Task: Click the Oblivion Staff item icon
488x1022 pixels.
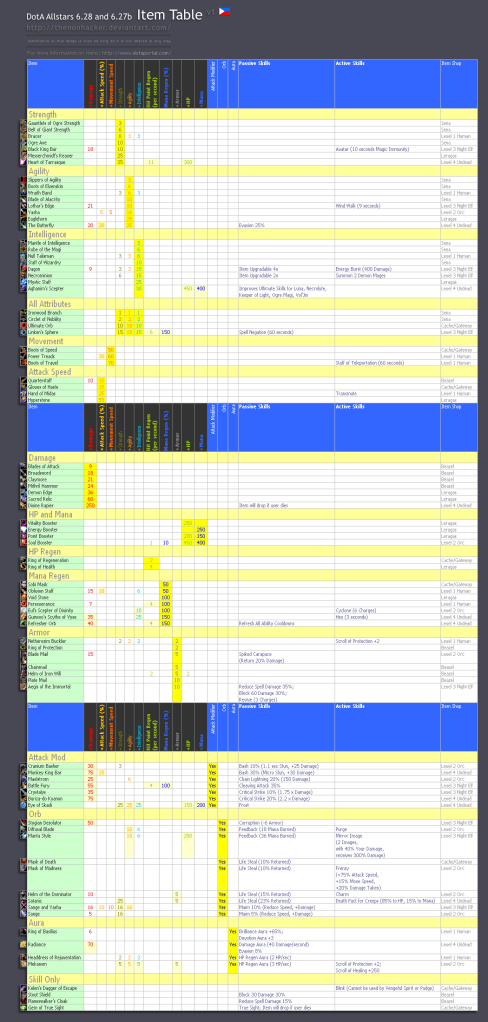Action: (23, 591)
